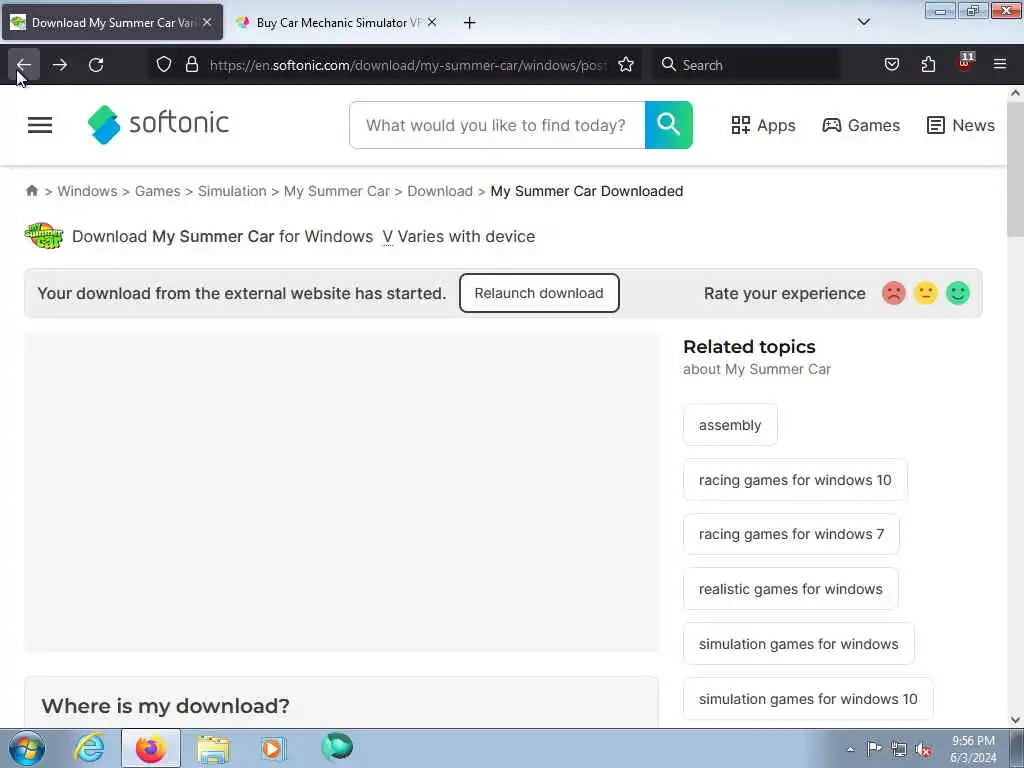Go back using the browser back arrow

coord(24,65)
